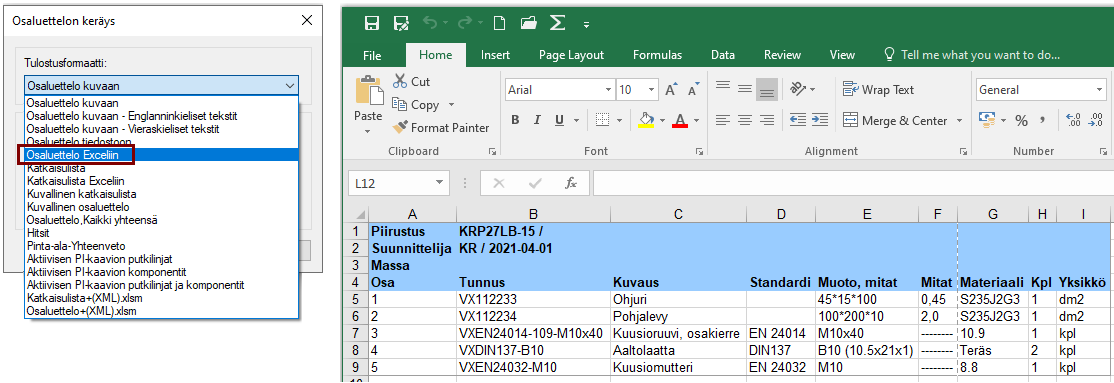Screen dimensions: 1114x383
Task: Toggle Bold formatting
Action: tap(516, 120)
